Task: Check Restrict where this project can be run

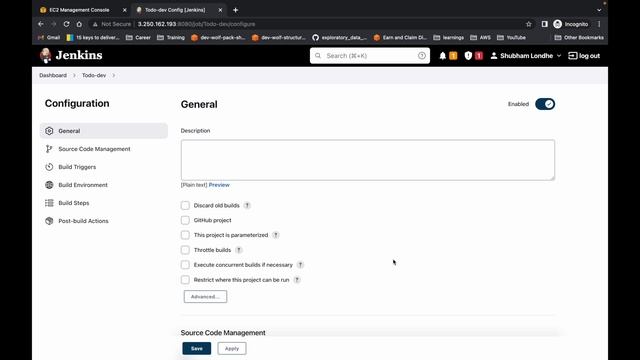Action: 185,280
